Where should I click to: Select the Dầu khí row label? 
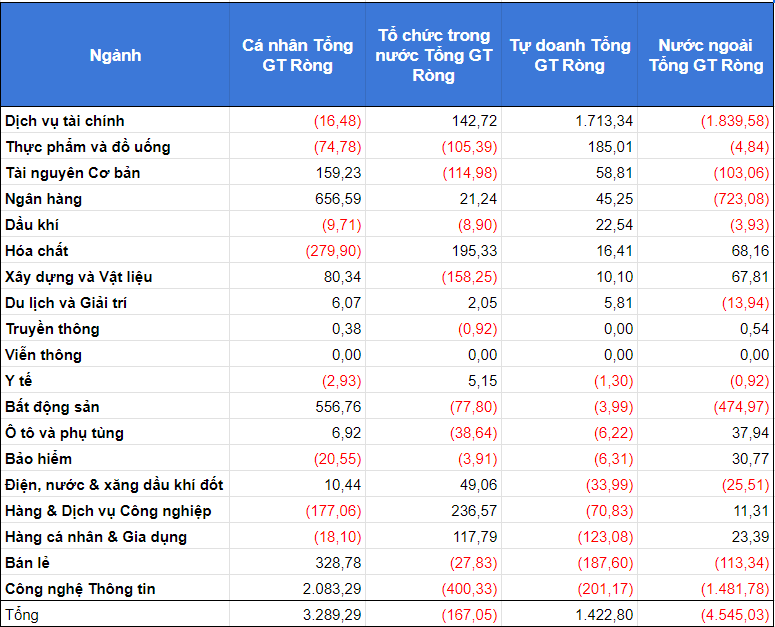pyautogui.click(x=32, y=225)
